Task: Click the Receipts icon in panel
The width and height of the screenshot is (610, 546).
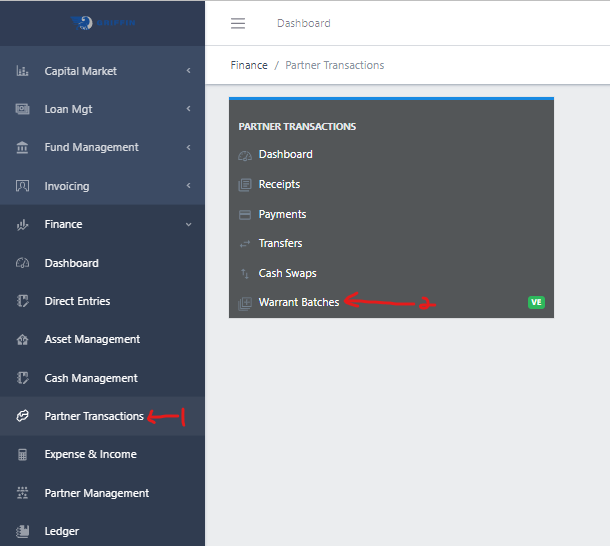Action: (245, 185)
